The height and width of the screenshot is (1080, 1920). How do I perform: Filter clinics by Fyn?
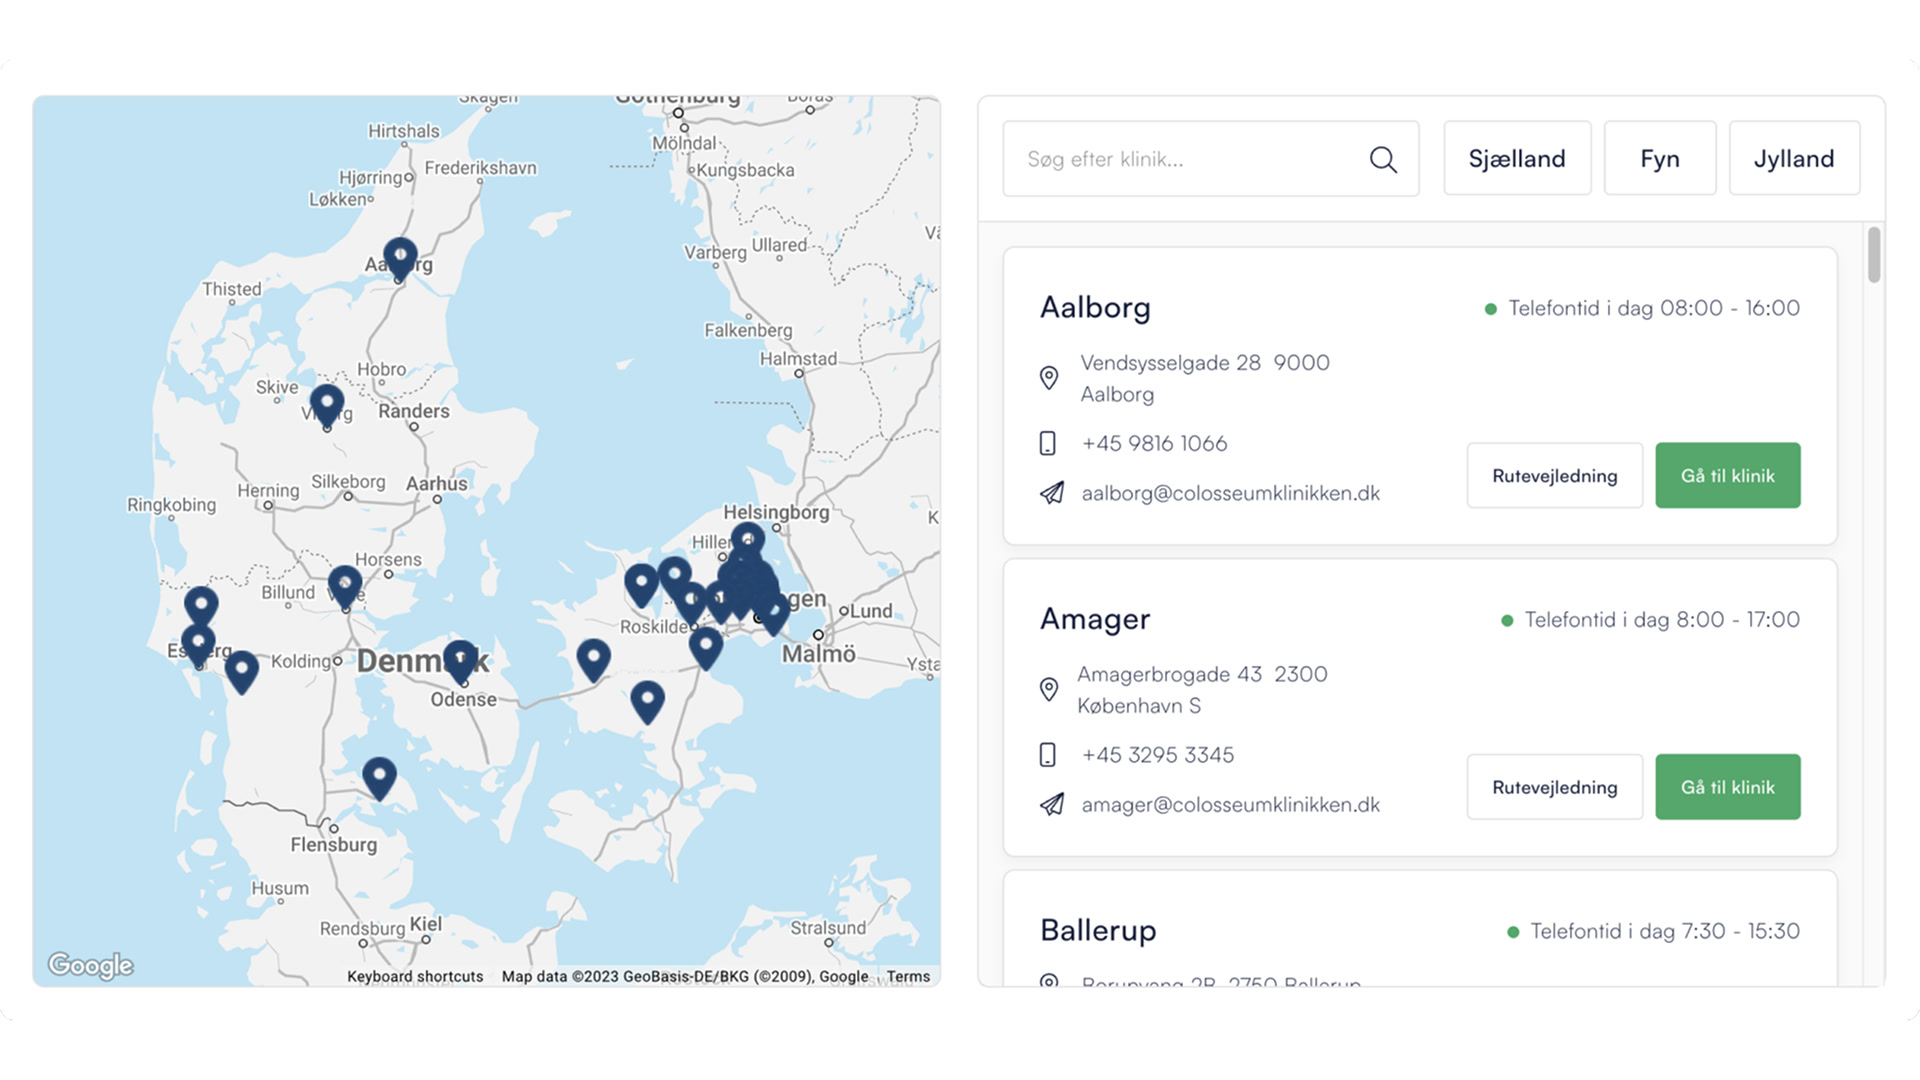(1660, 159)
